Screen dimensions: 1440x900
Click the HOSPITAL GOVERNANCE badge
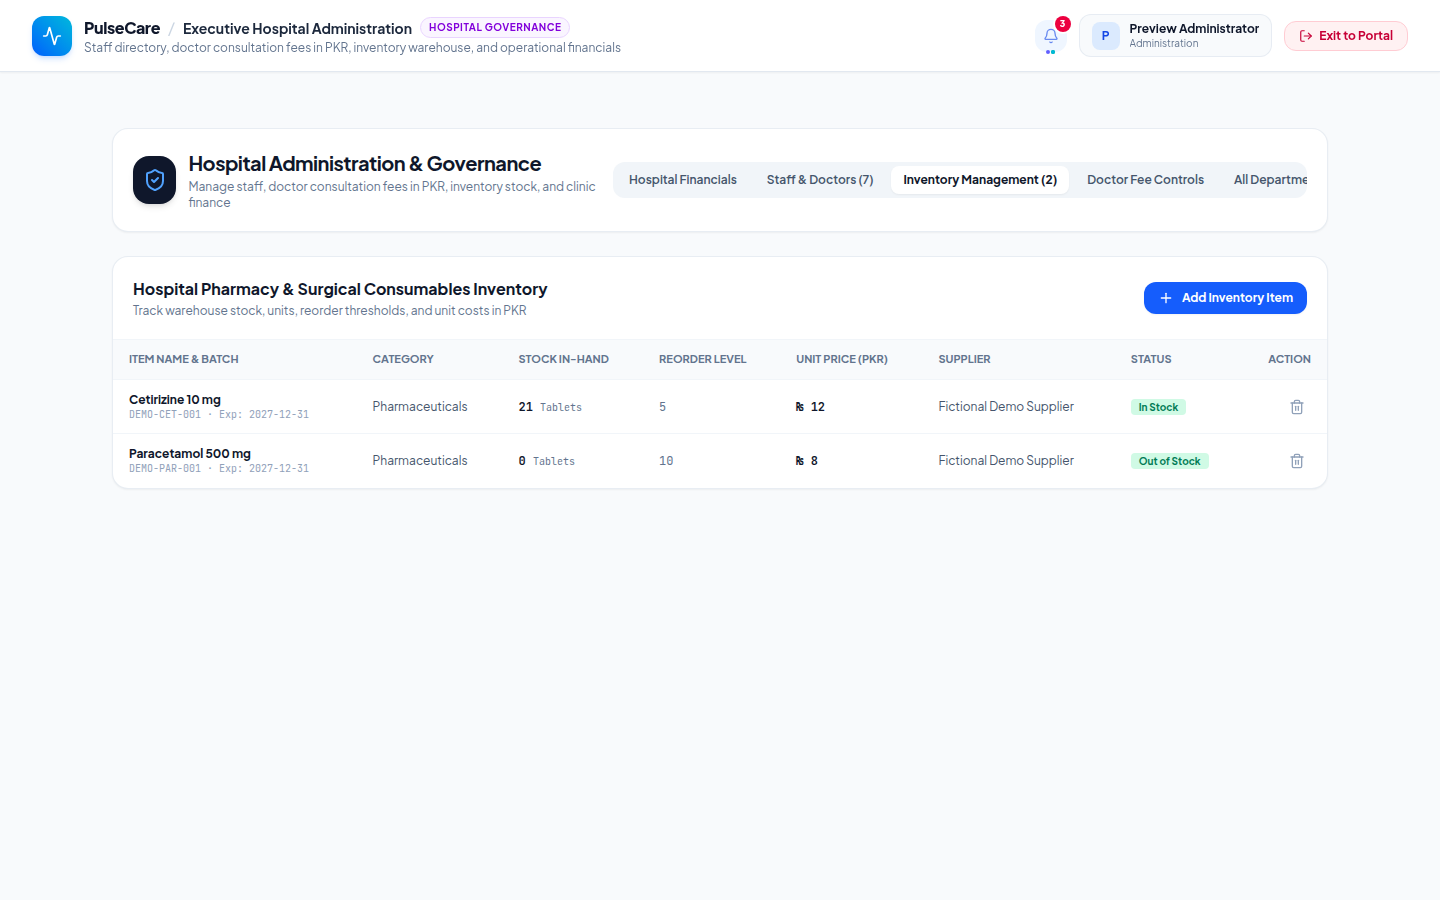(495, 28)
